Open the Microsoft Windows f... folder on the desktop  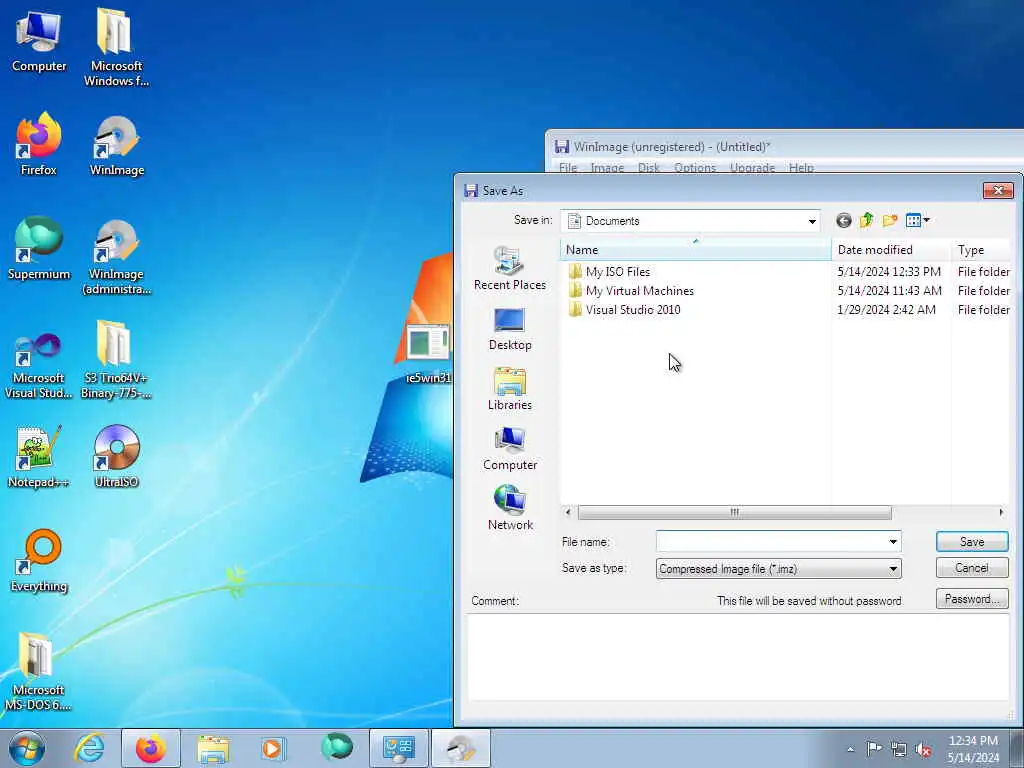(116, 47)
